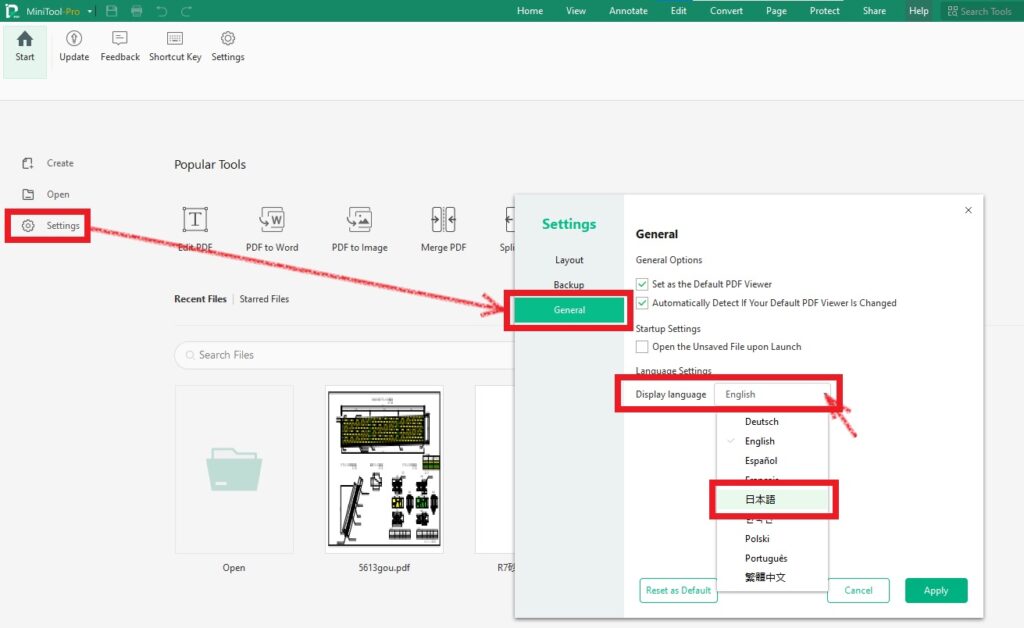Screen dimensions: 1024x628
Task: Click the Print icon in title bar
Action: pyautogui.click(x=136, y=11)
